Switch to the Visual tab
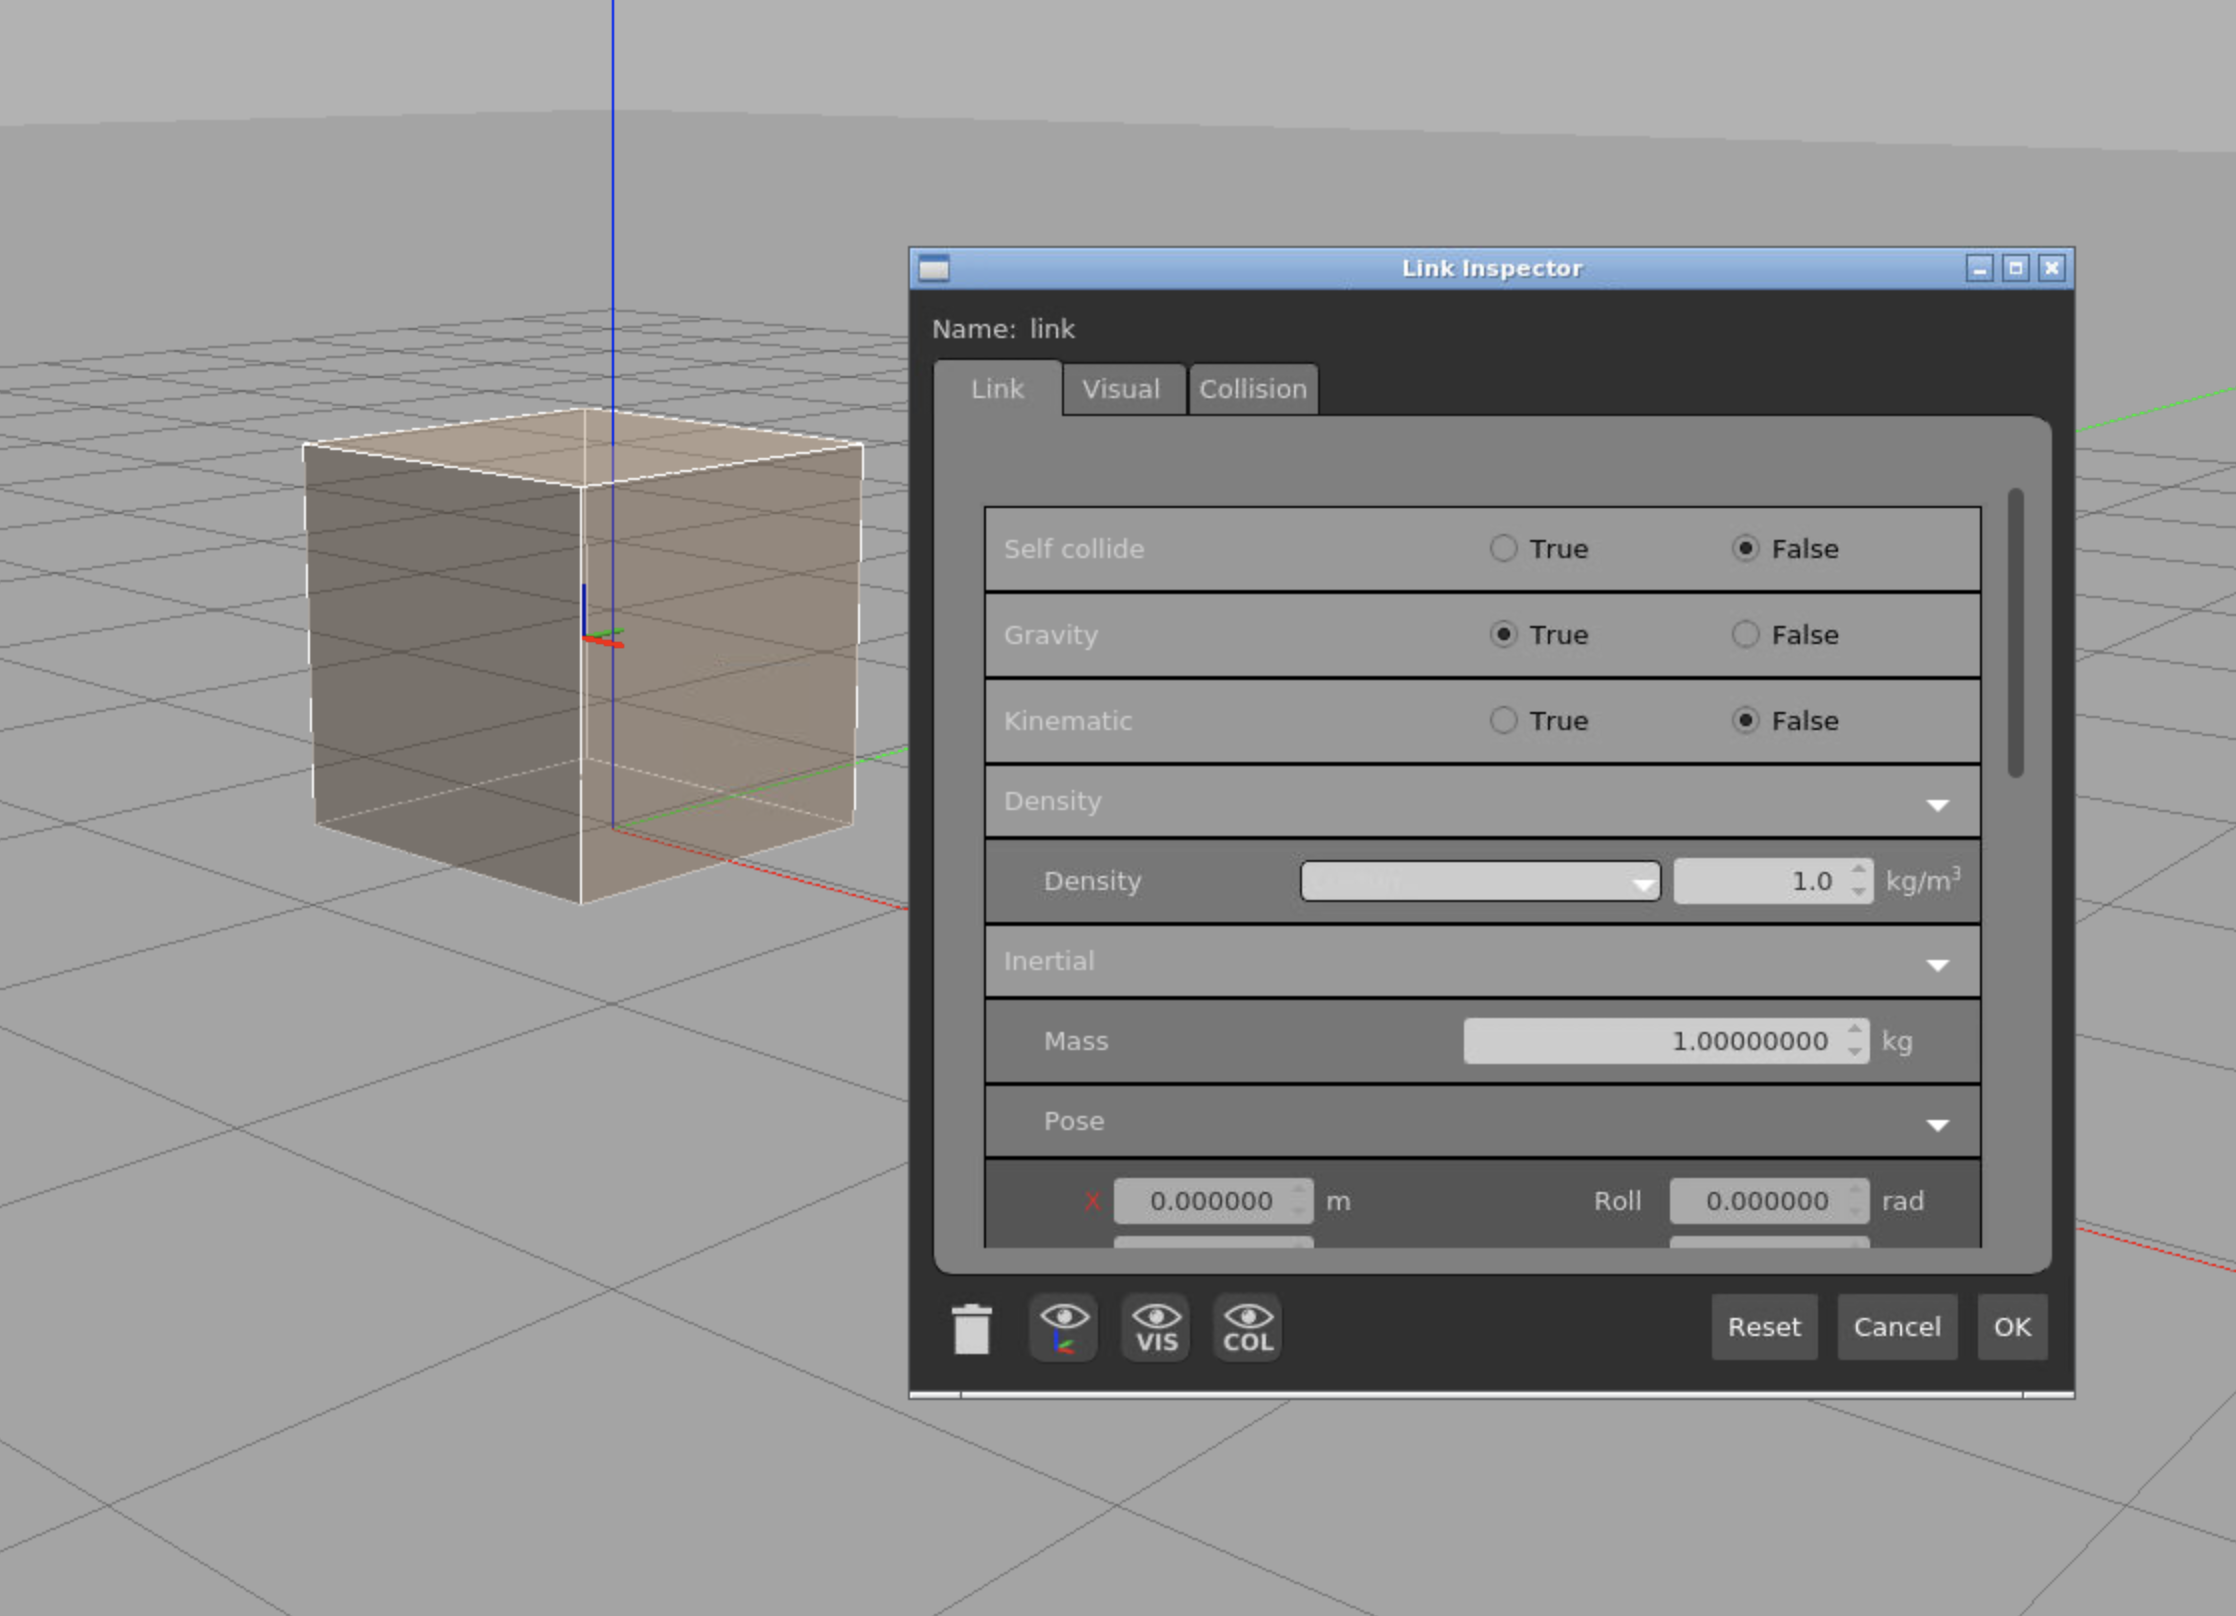The height and width of the screenshot is (1616, 2236). point(1122,389)
